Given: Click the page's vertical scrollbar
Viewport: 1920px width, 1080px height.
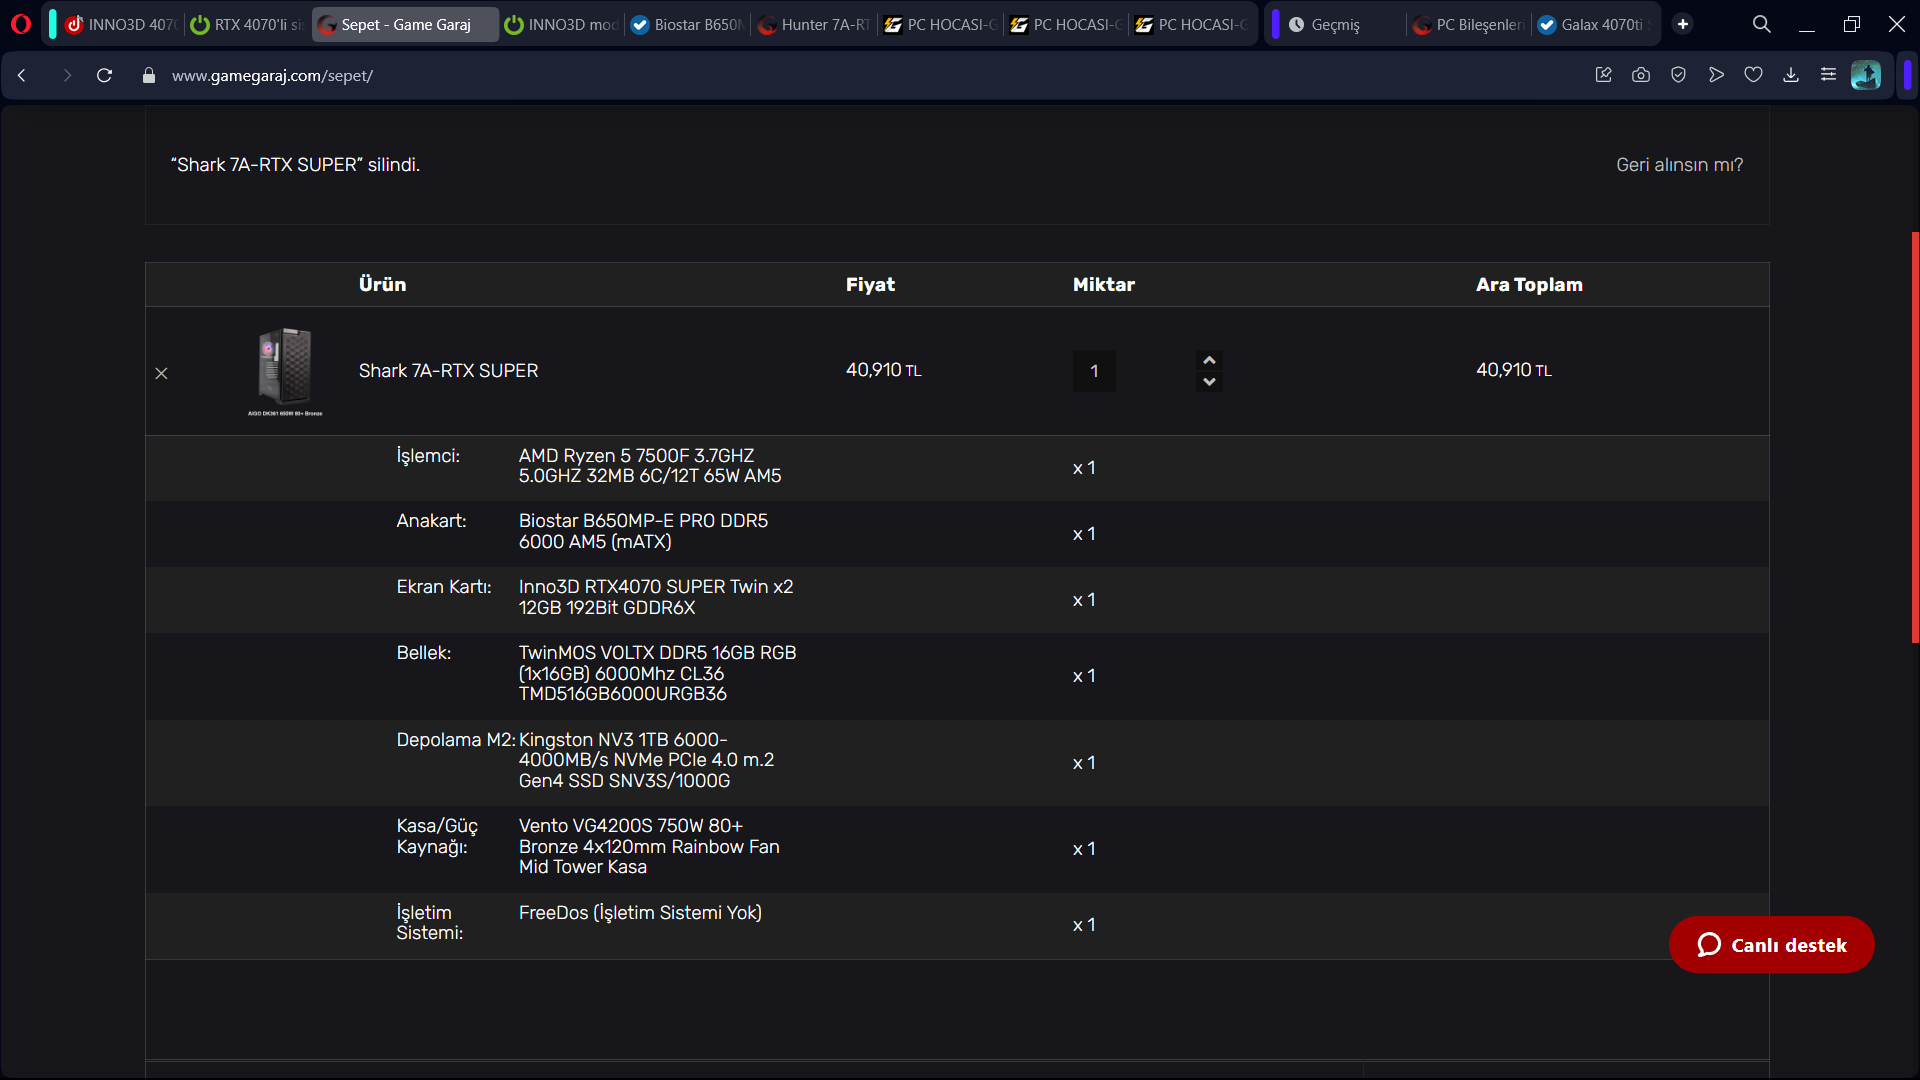Looking at the screenshot, I should (1914, 437).
